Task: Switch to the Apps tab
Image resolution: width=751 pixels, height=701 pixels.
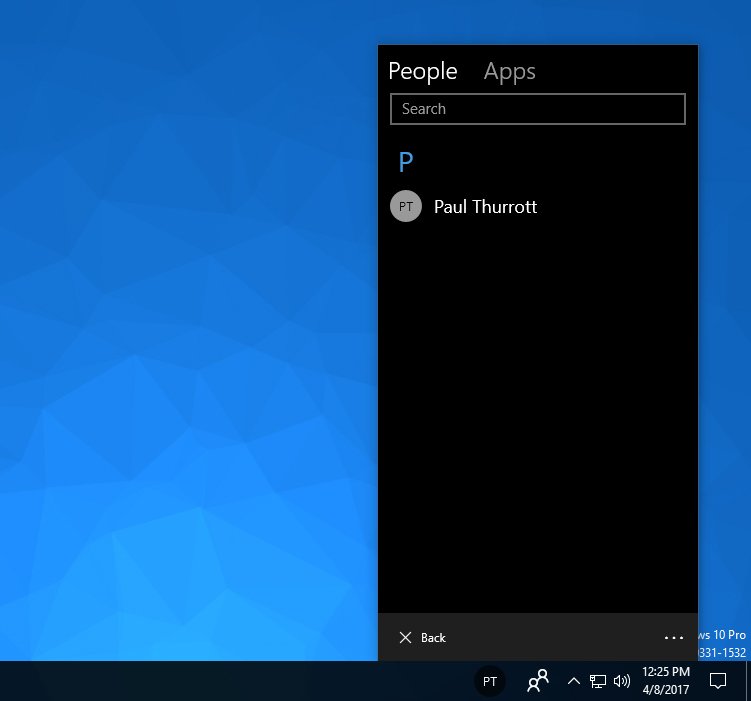Action: point(509,72)
